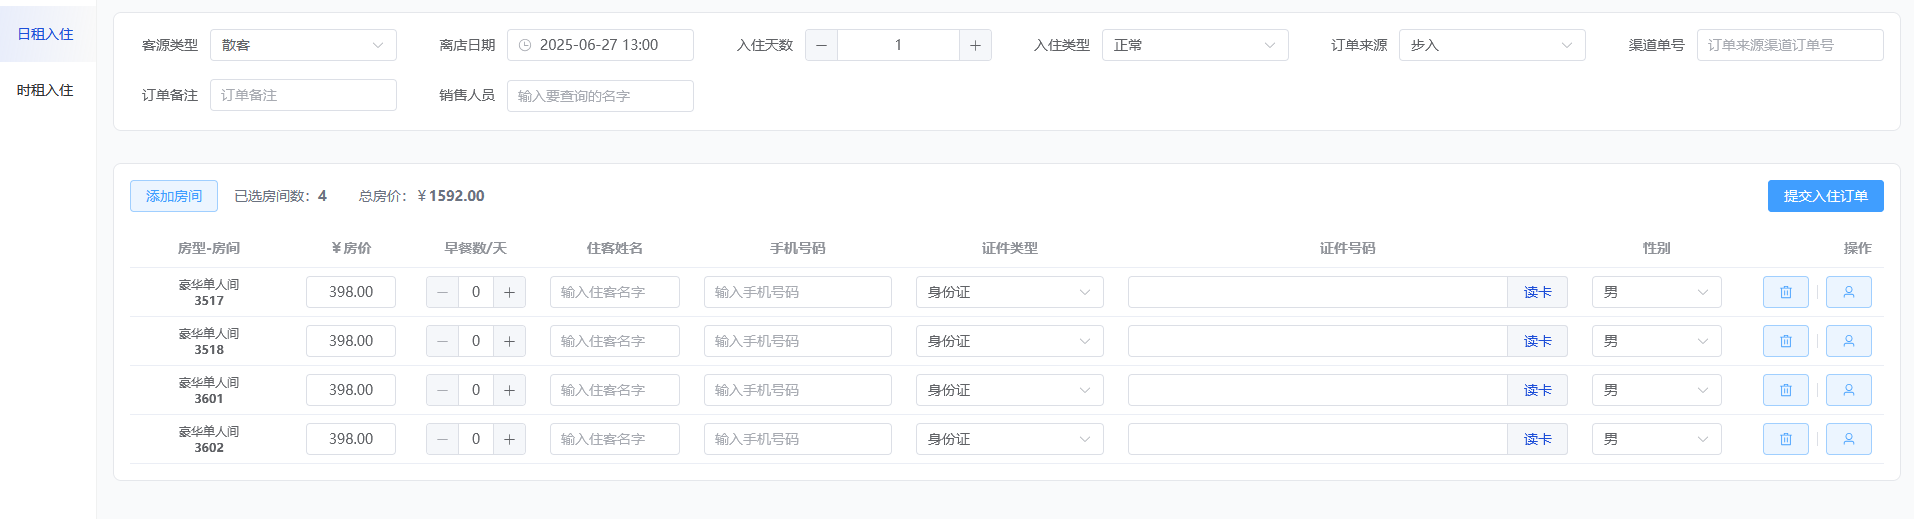
Task: Open 性别 dropdown for room 3602
Action: (1657, 439)
